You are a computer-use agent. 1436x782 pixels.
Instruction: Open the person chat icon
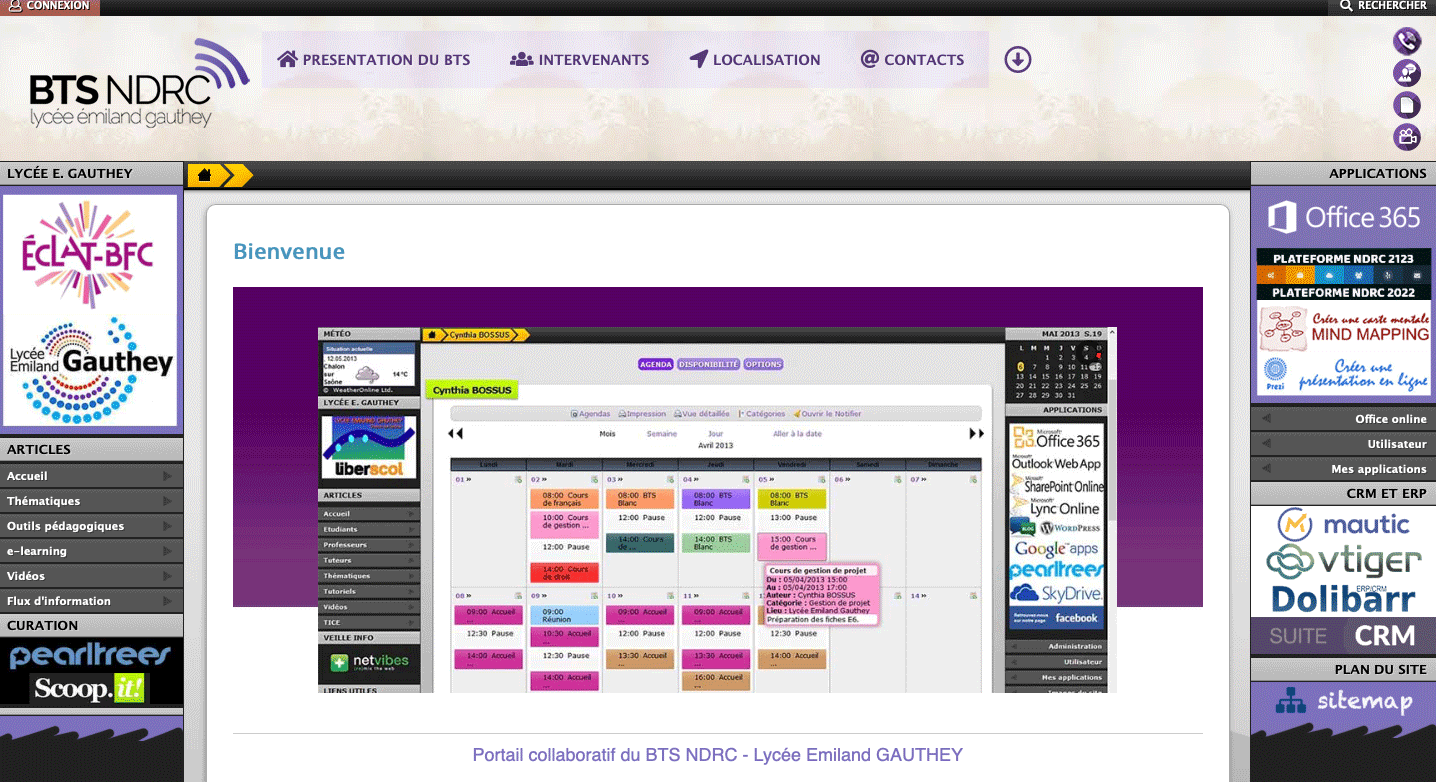[1407, 73]
